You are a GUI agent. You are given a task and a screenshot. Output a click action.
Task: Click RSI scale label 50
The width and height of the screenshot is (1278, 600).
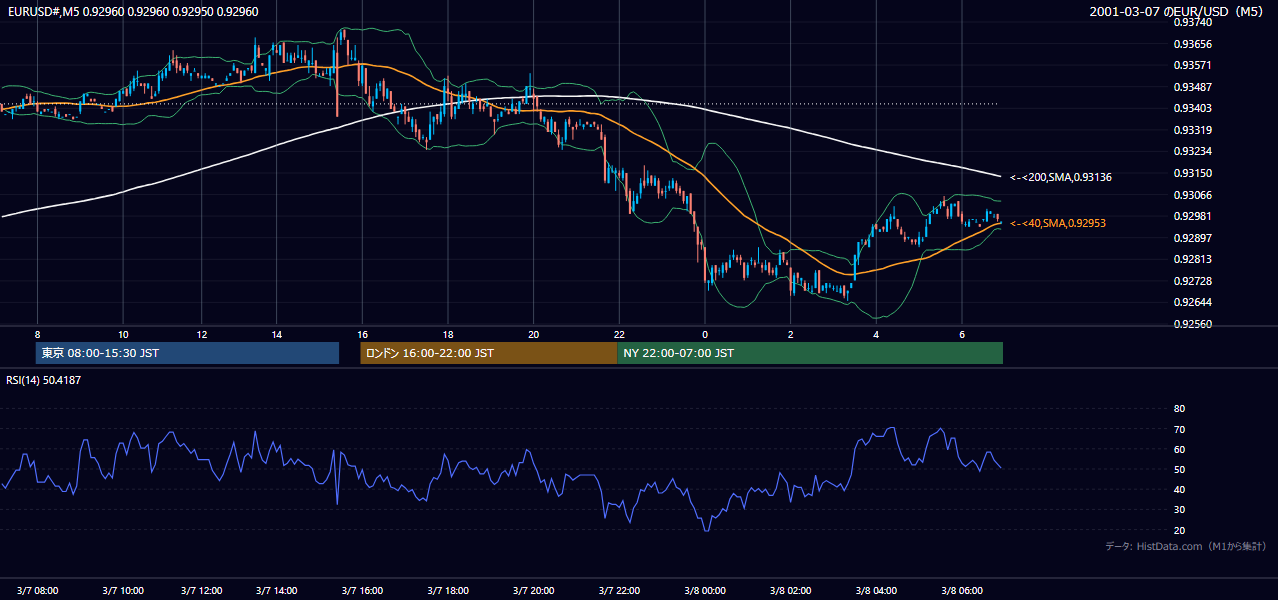(1179, 469)
